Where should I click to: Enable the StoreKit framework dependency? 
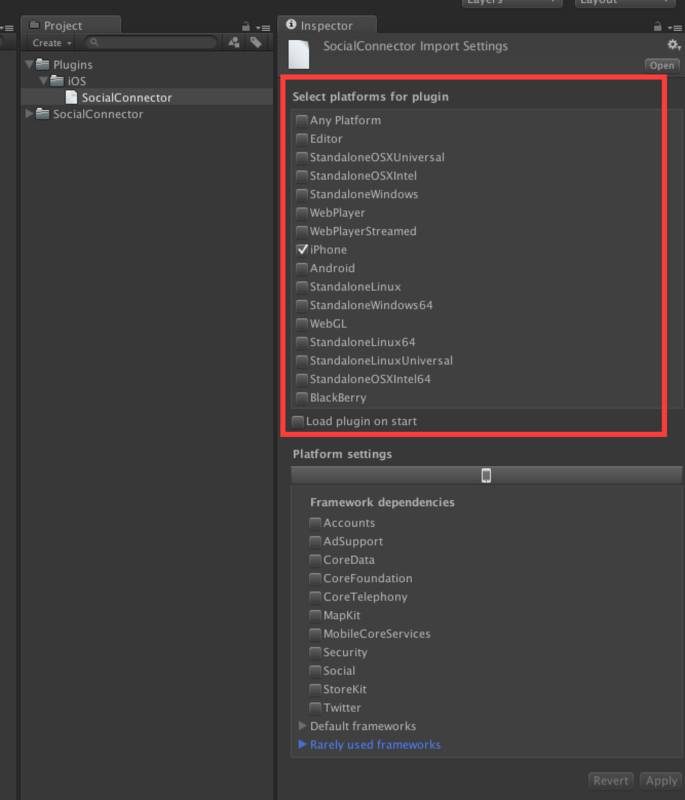315,689
